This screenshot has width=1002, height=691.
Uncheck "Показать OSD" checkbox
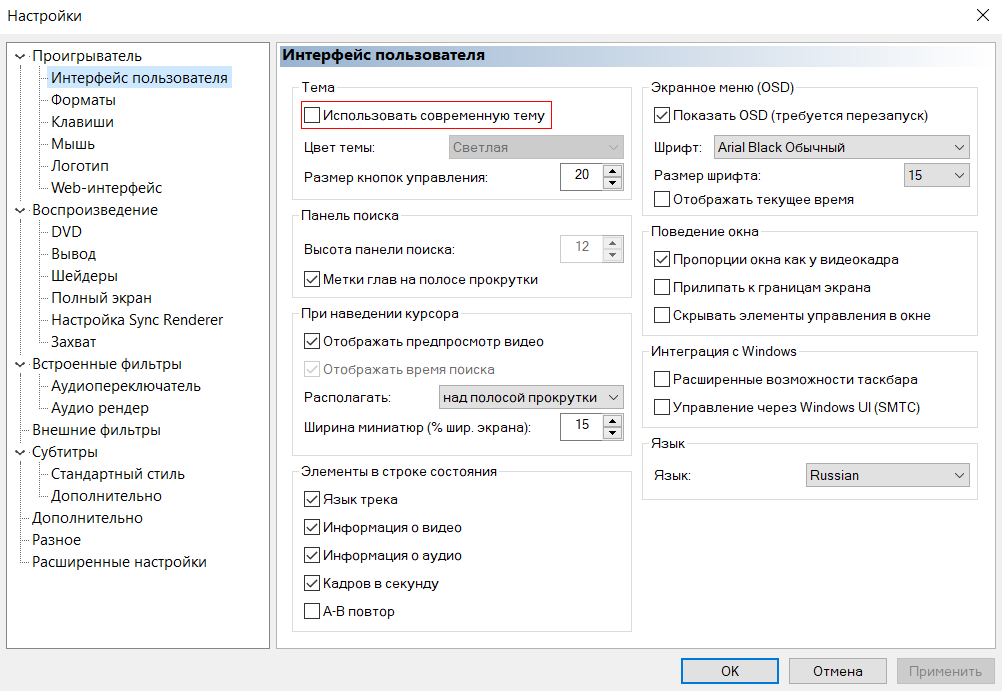[x=661, y=116]
